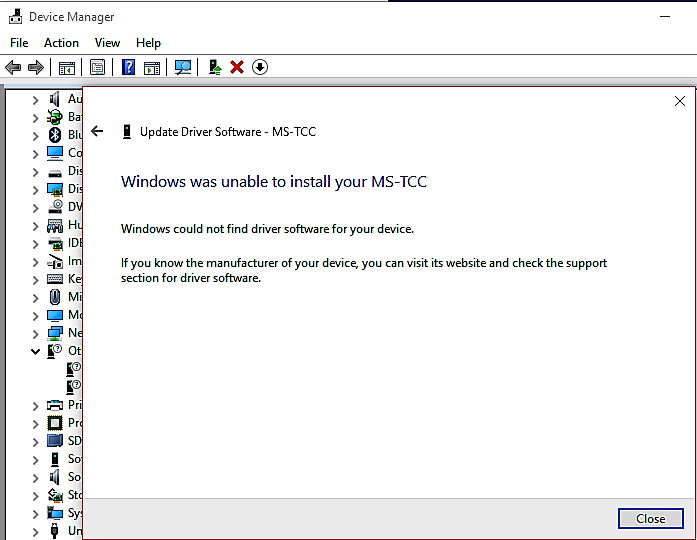Expand the Print queues tree node
This screenshot has height=540, width=697.
[35, 406]
